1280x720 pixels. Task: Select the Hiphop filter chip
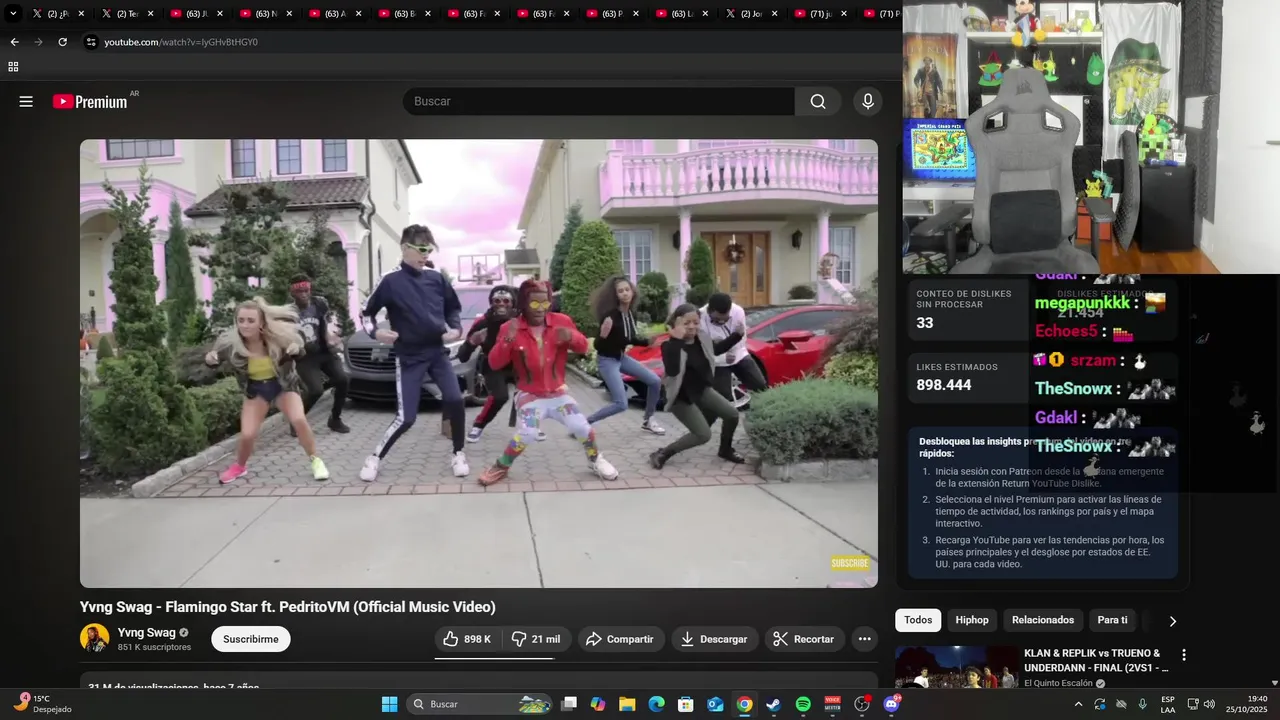pyautogui.click(x=971, y=620)
